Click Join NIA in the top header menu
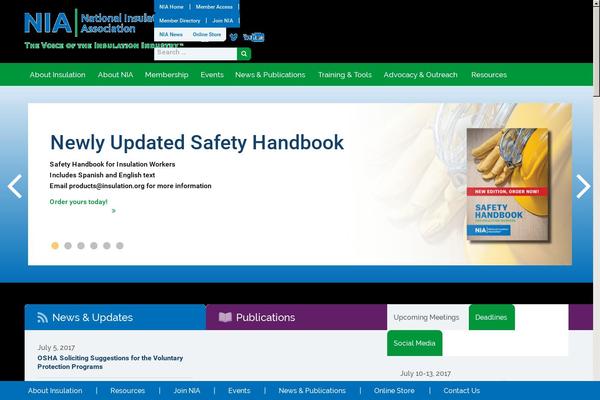 pos(223,21)
